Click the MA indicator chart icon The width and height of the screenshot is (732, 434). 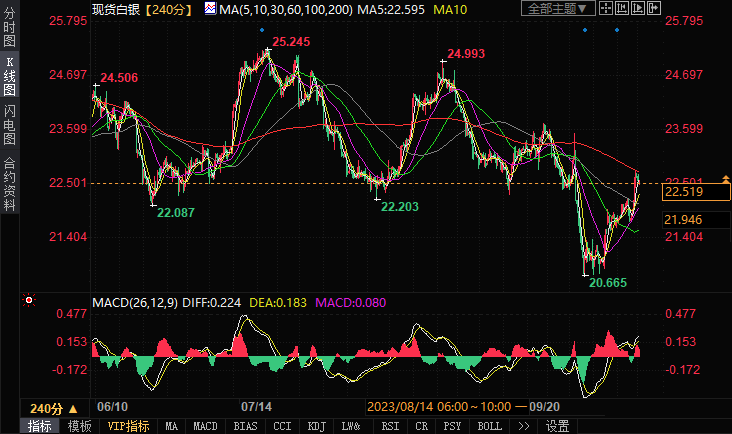point(211,8)
